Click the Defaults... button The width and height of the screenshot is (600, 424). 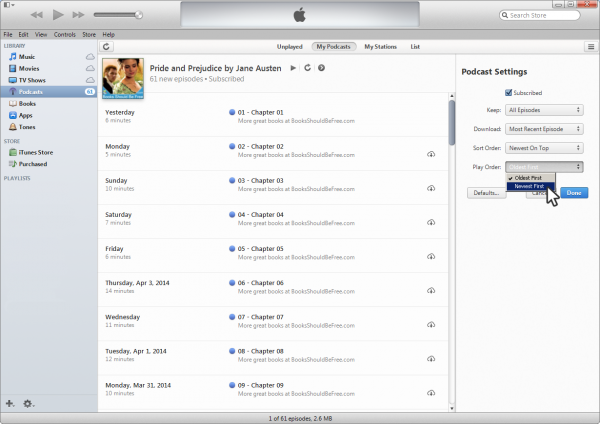click(487, 192)
